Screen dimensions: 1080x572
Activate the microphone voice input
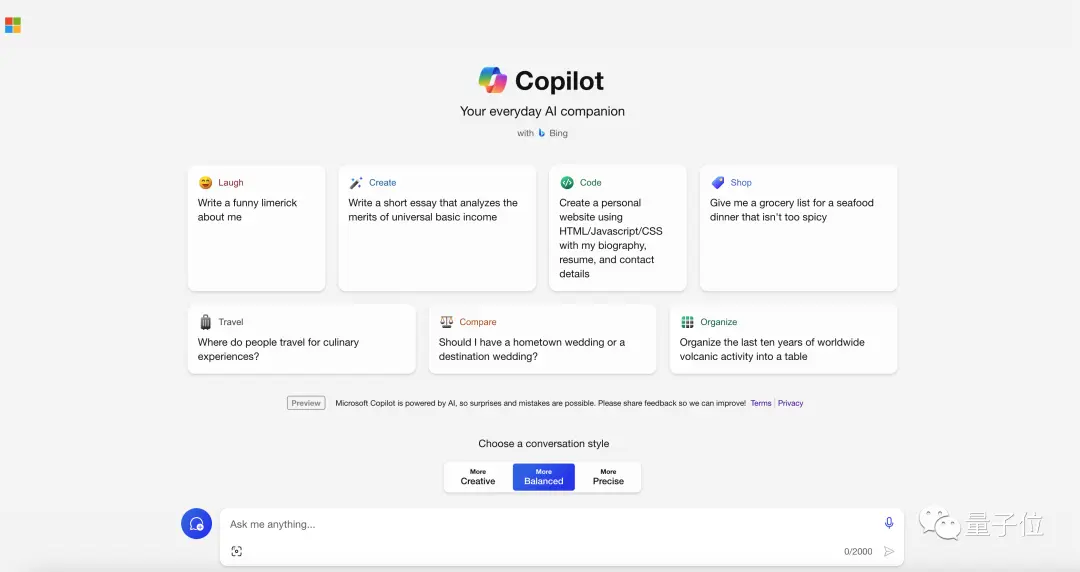[x=888, y=523]
